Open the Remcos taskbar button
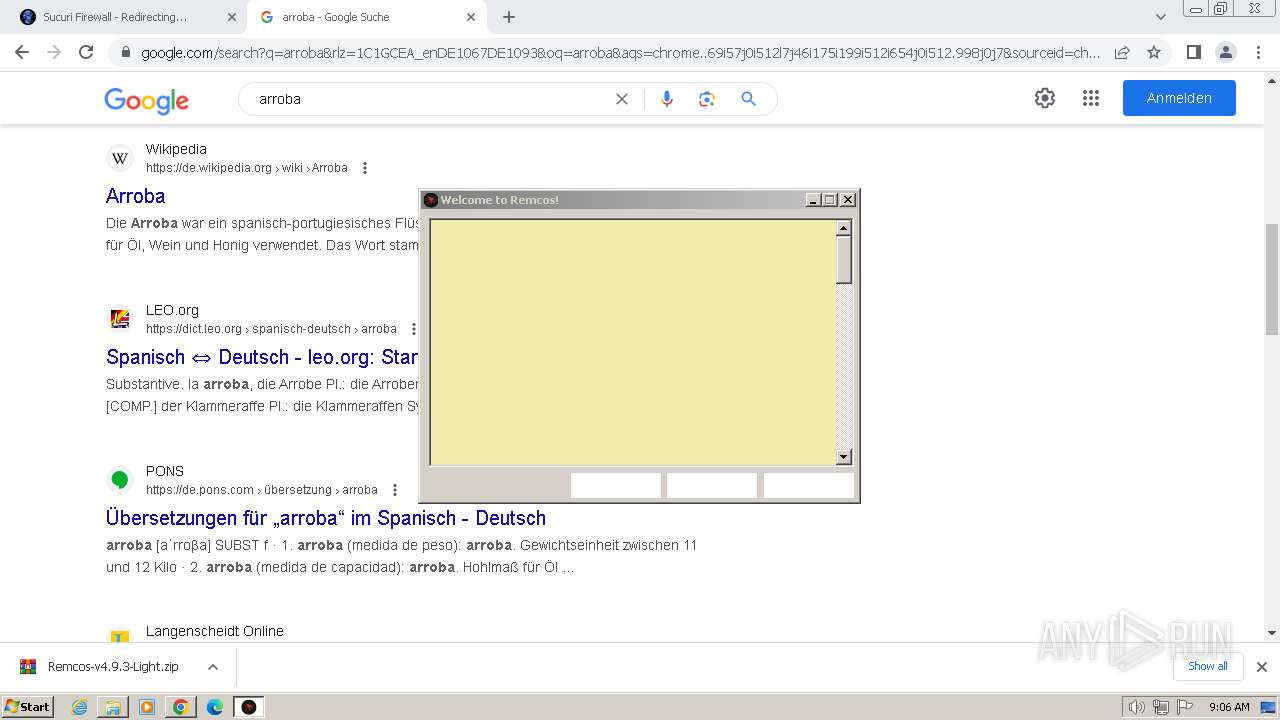Image resolution: width=1280 pixels, height=720 pixels. click(x=249, y=707)
